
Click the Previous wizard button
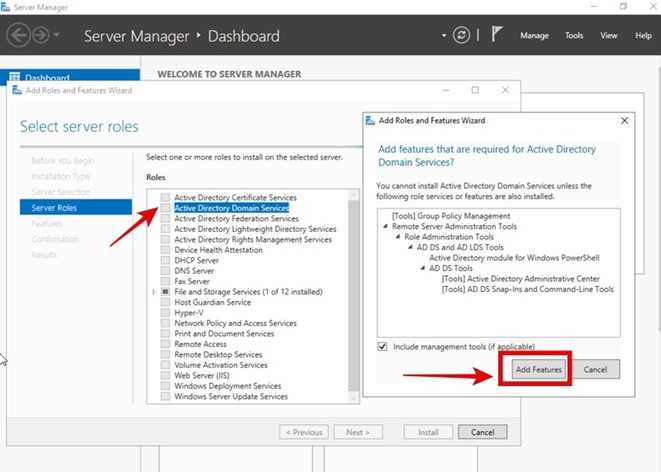coord(304,432)
